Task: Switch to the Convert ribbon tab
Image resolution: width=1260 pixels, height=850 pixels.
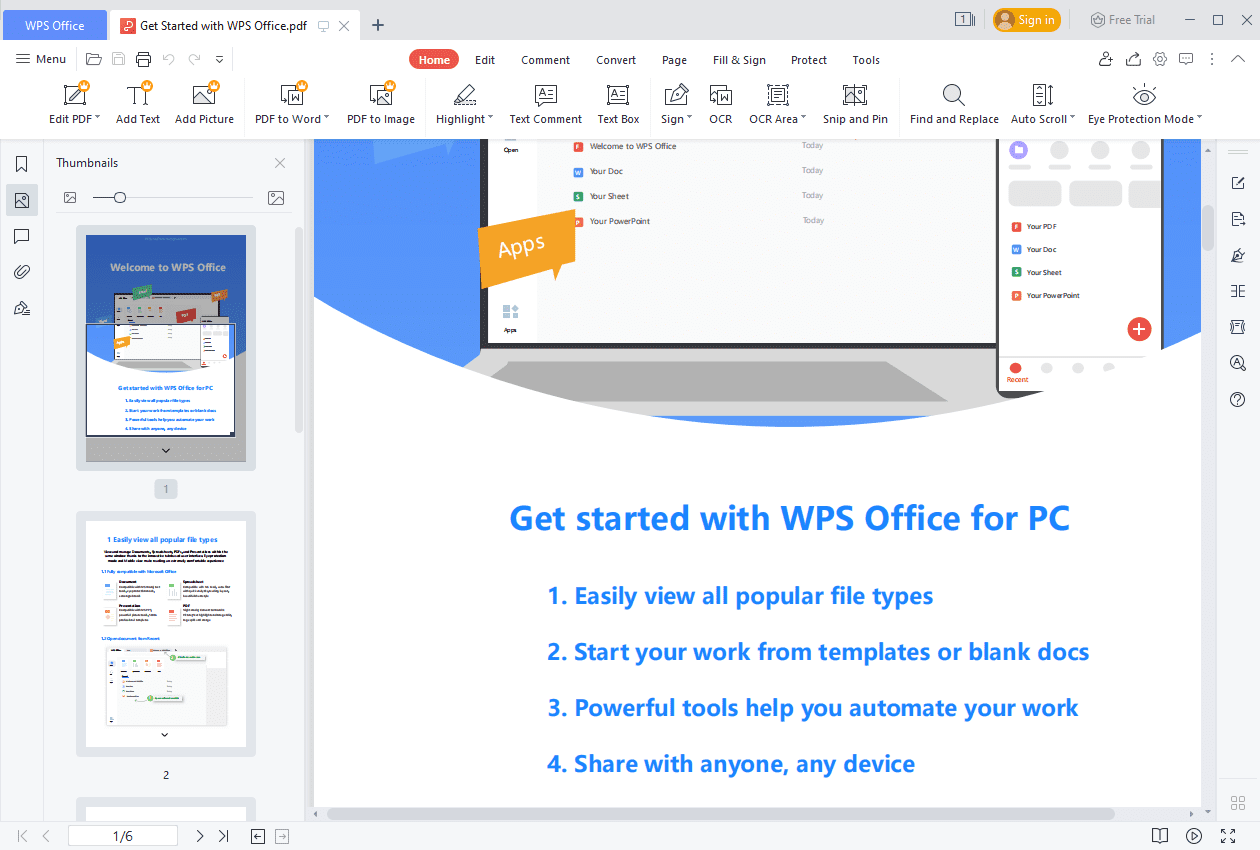Action: pos(615,59)
